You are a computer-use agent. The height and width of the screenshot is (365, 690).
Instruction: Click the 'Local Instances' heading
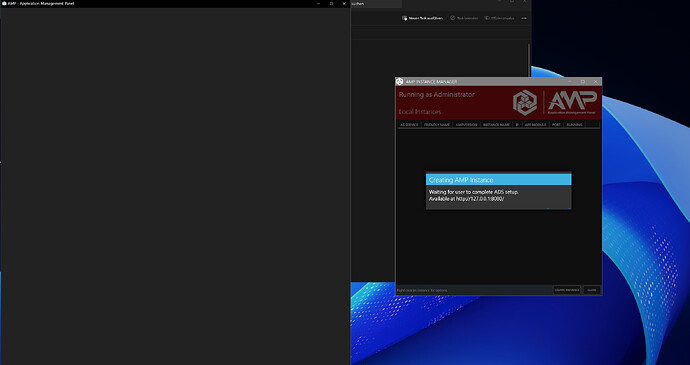click(420, 112)
